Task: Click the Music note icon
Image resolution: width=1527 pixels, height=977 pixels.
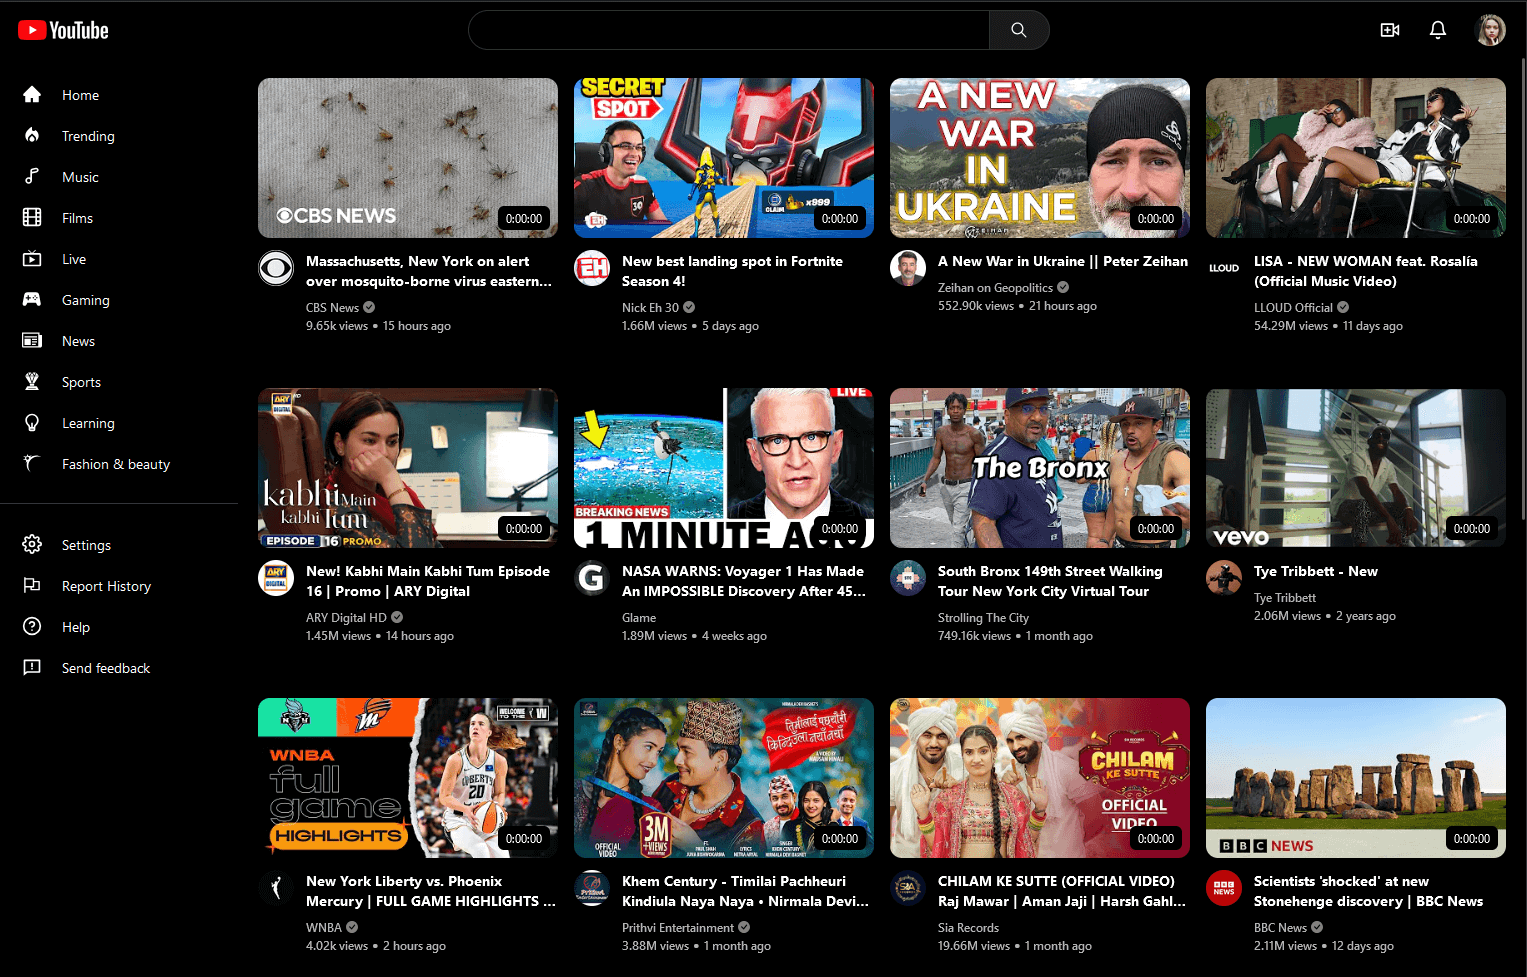Action: click(32, 177)
